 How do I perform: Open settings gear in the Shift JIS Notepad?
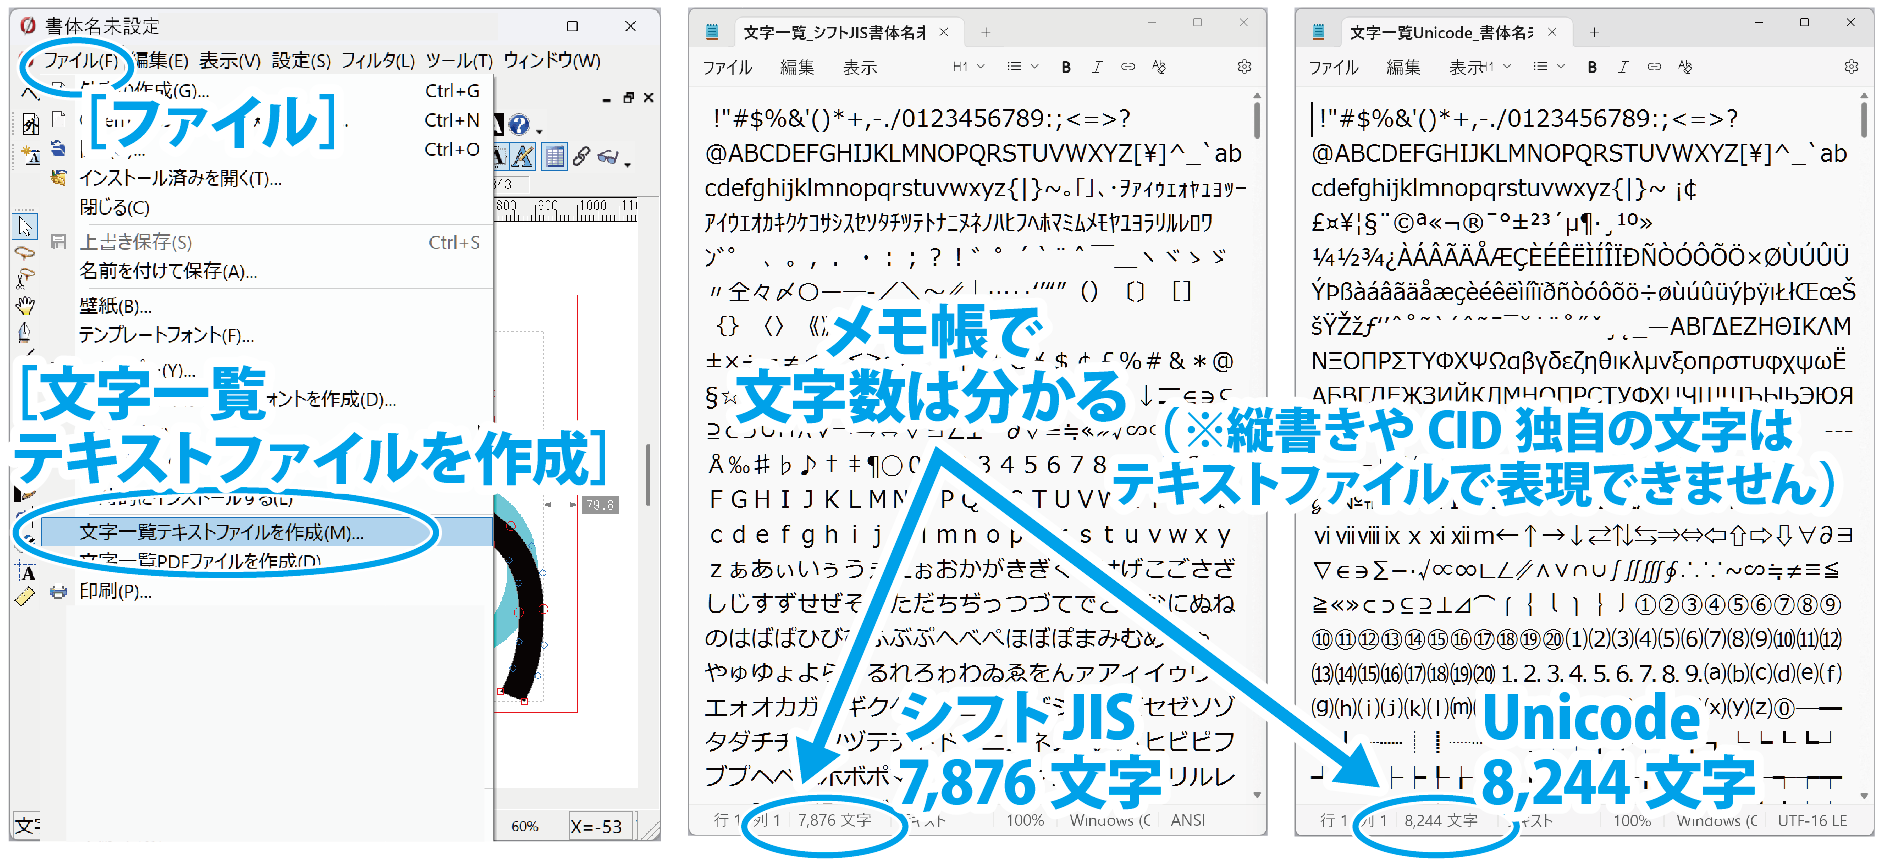pyautogui.click(x=1244, y=67)
